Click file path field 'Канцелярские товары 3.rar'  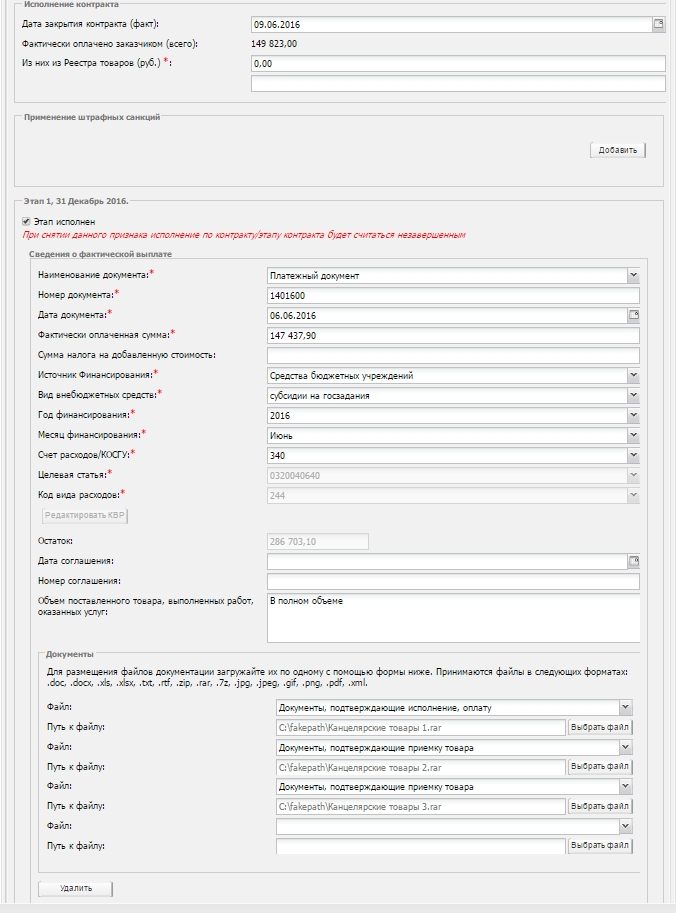421,806
